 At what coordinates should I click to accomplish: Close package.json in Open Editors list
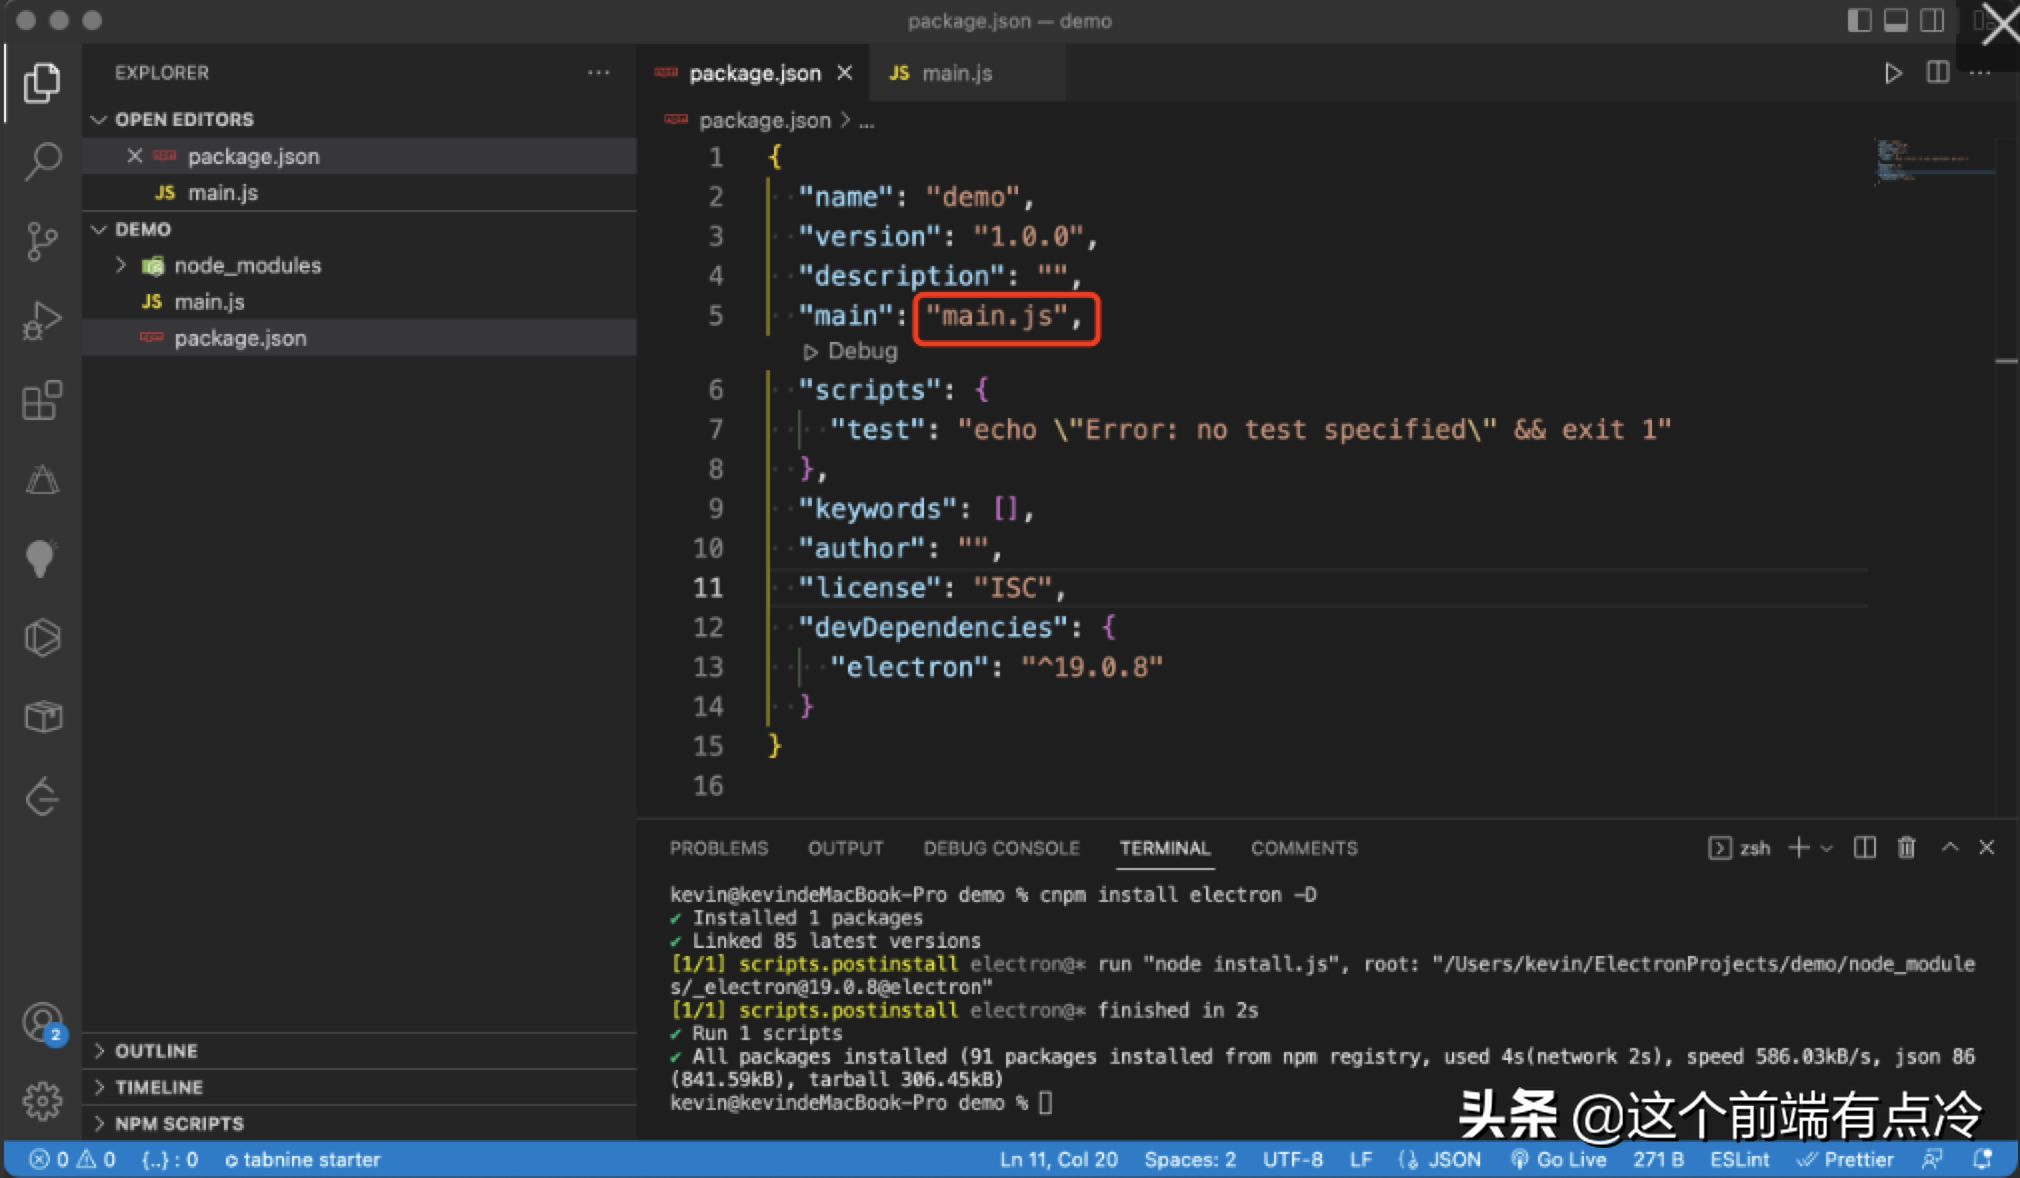[134, 156]
